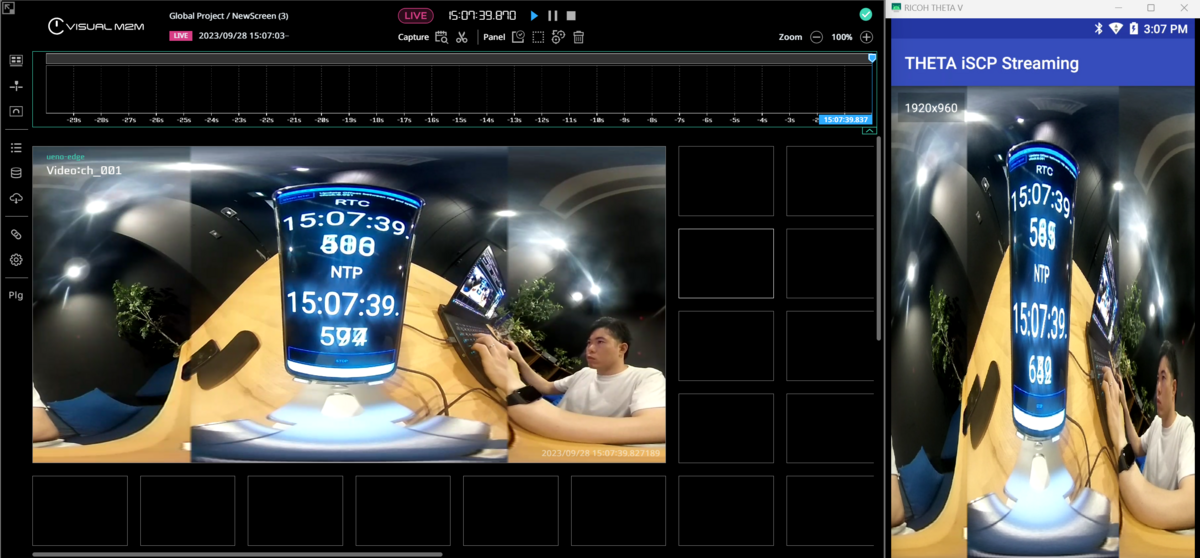Delete panel with the trash icon
The height and width of the screenshot is (558, 1200).
click(x=578, y=37)
